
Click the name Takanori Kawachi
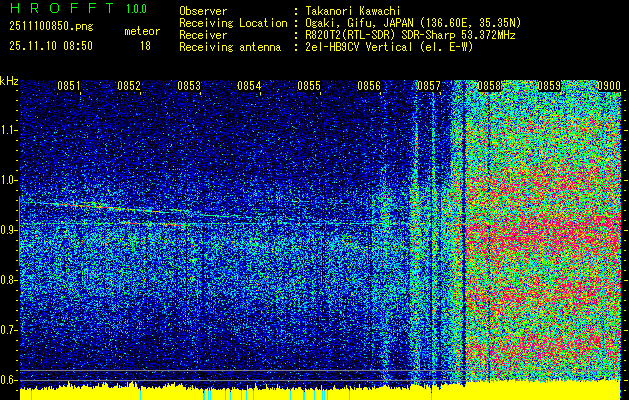[353, 11]
